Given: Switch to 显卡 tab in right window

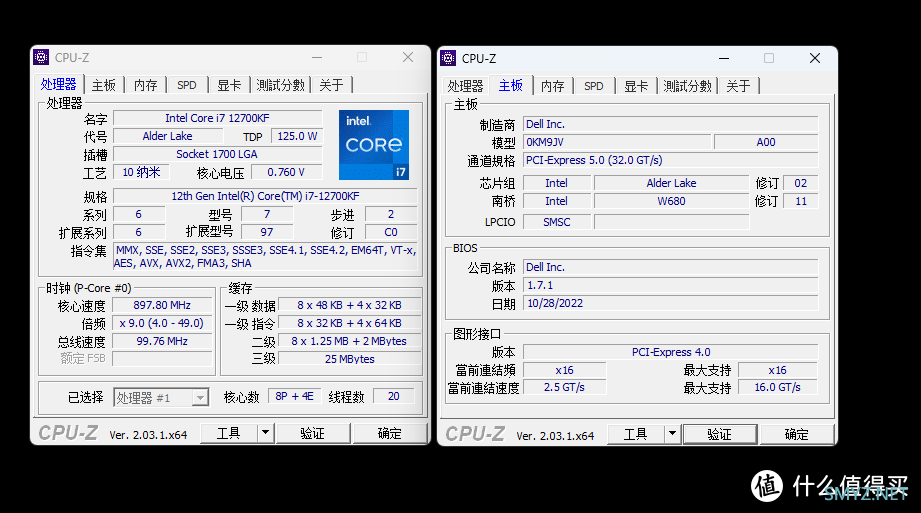Looking at the screenshot, I should 636,86.
